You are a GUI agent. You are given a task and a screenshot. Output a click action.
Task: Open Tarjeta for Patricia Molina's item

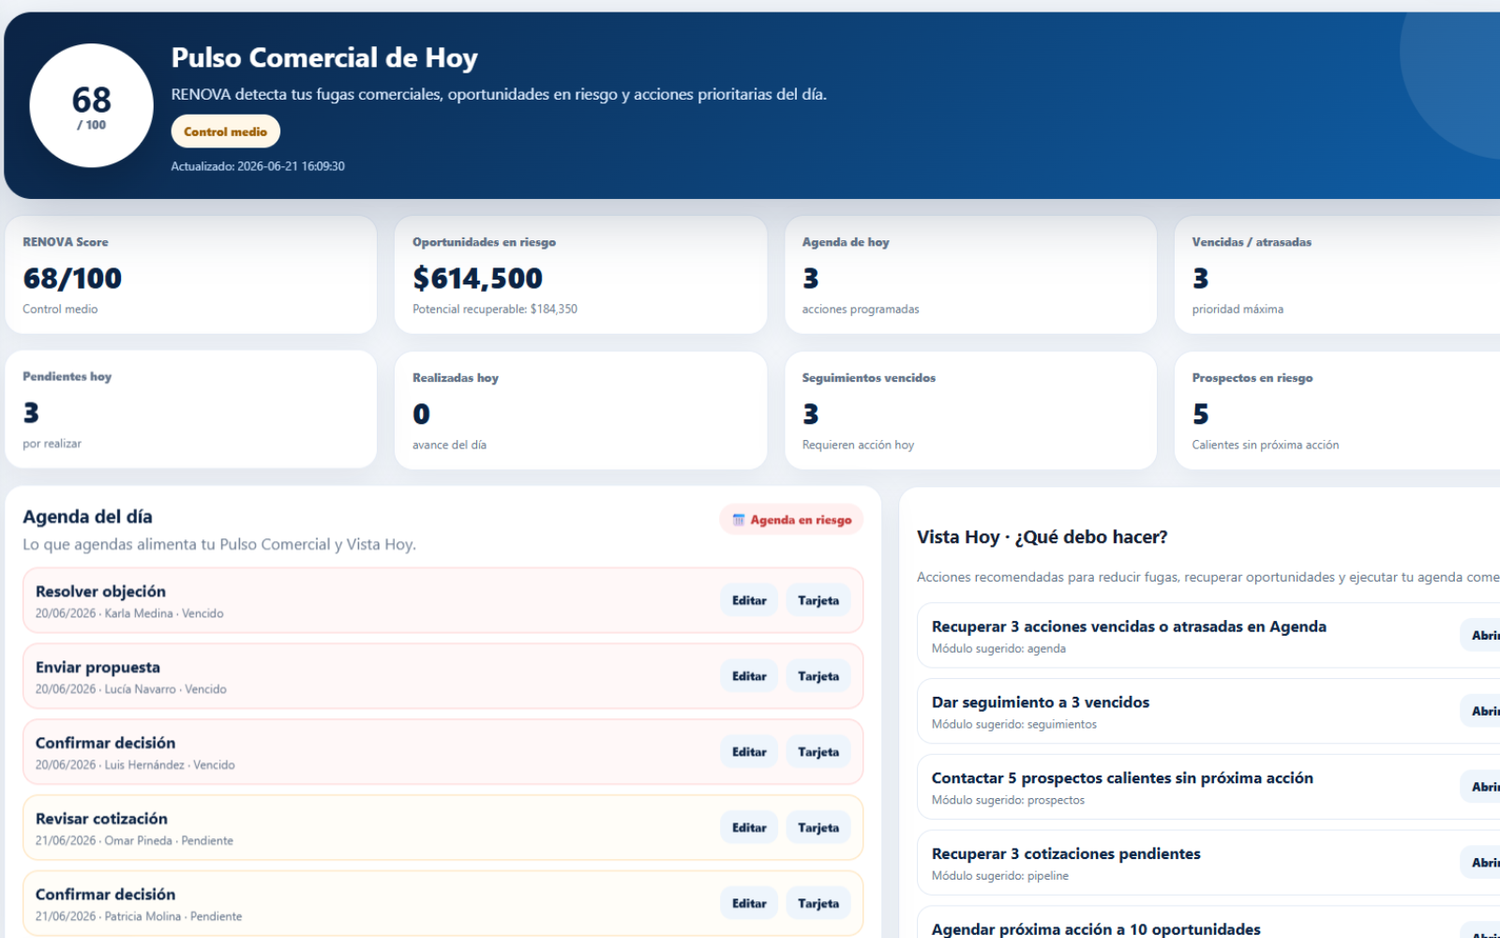point(818,904)
